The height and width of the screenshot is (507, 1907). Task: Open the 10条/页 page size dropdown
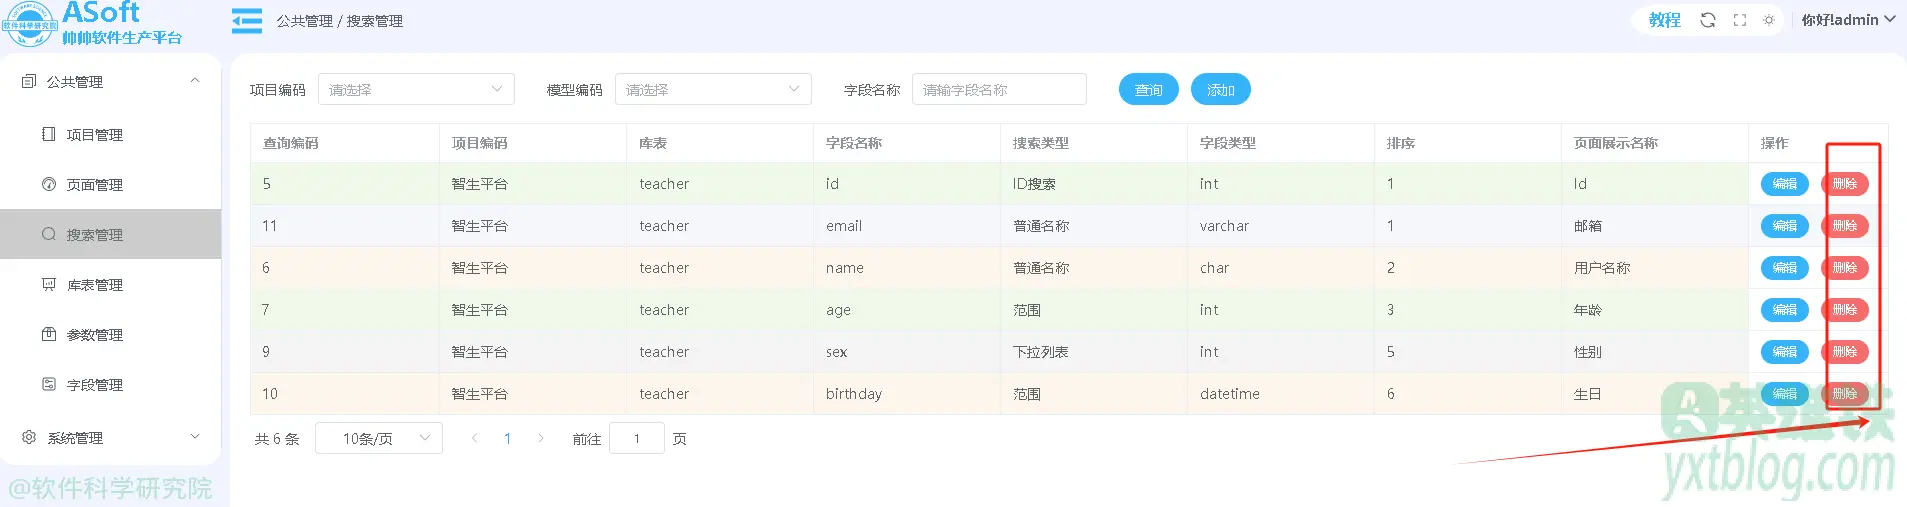(379, 438)
